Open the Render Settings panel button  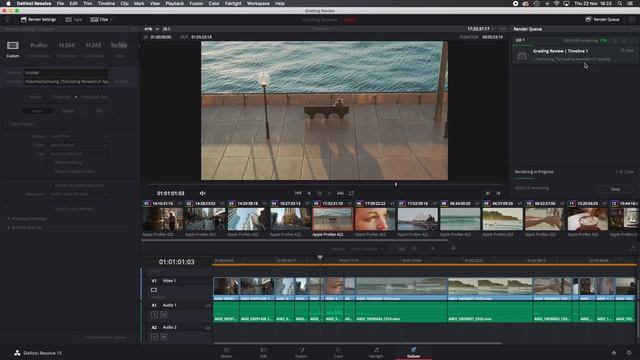(38, 20)
